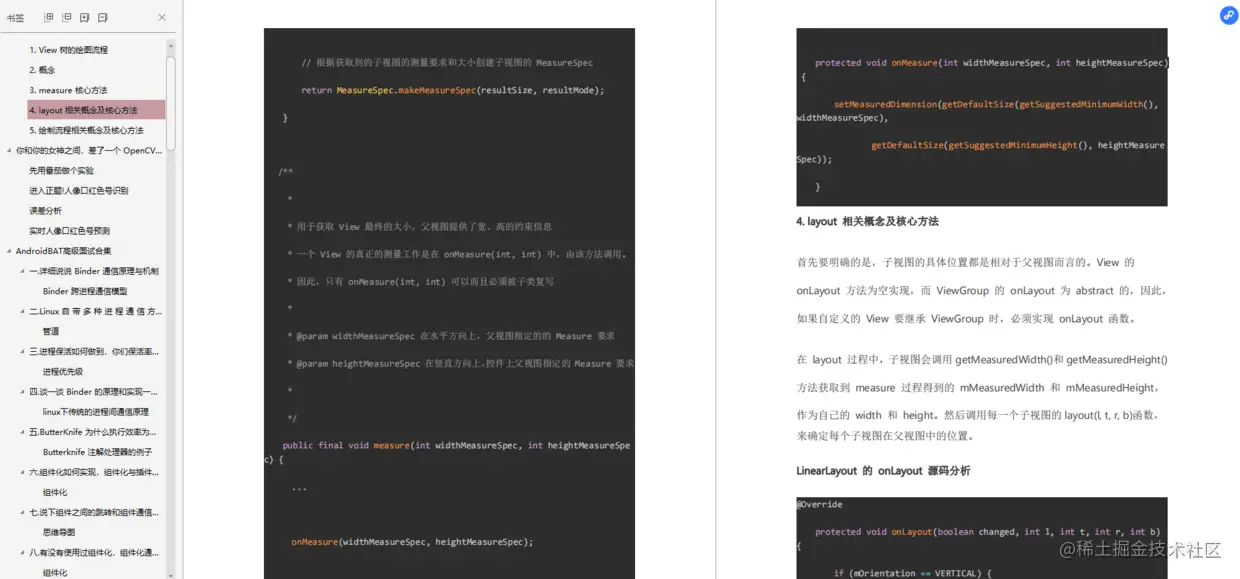Image resolution: width=1240 pixels, height=579 pixels.
Task: Select the 五.ButterKnife 为什么执行效率为 title
Action: (x=93, y=432)
